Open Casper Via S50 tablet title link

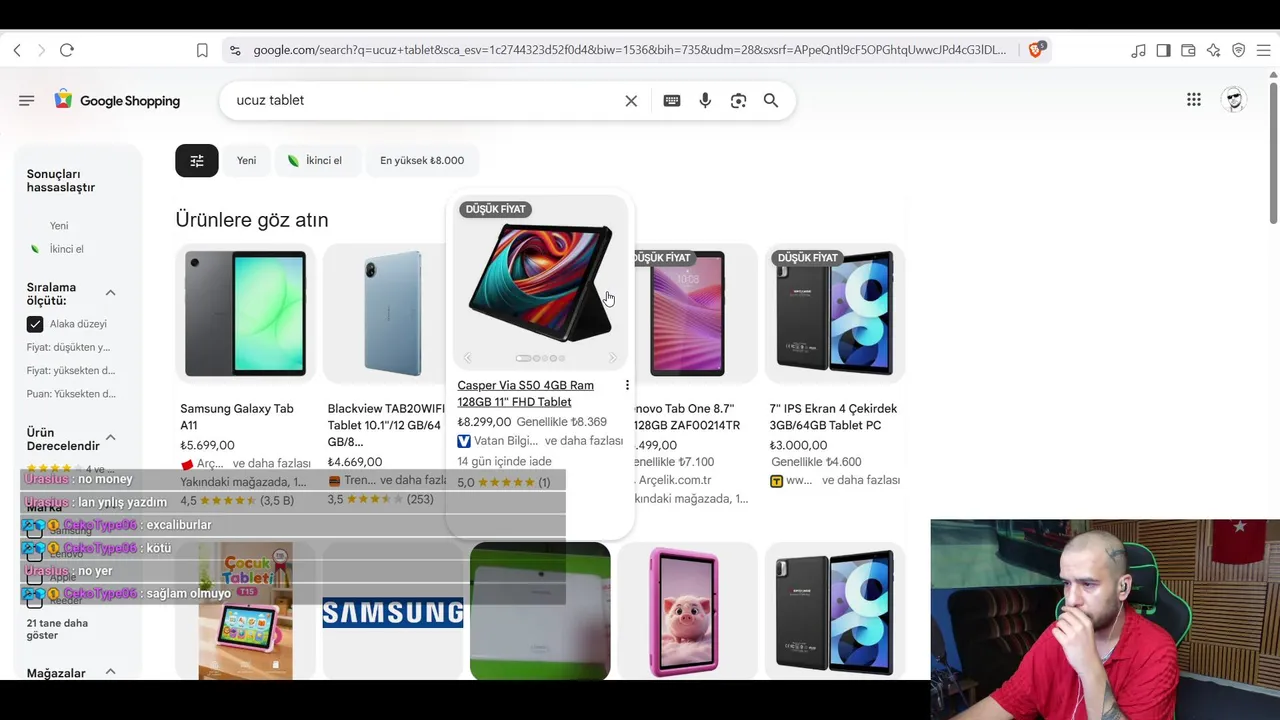[526, 393]
